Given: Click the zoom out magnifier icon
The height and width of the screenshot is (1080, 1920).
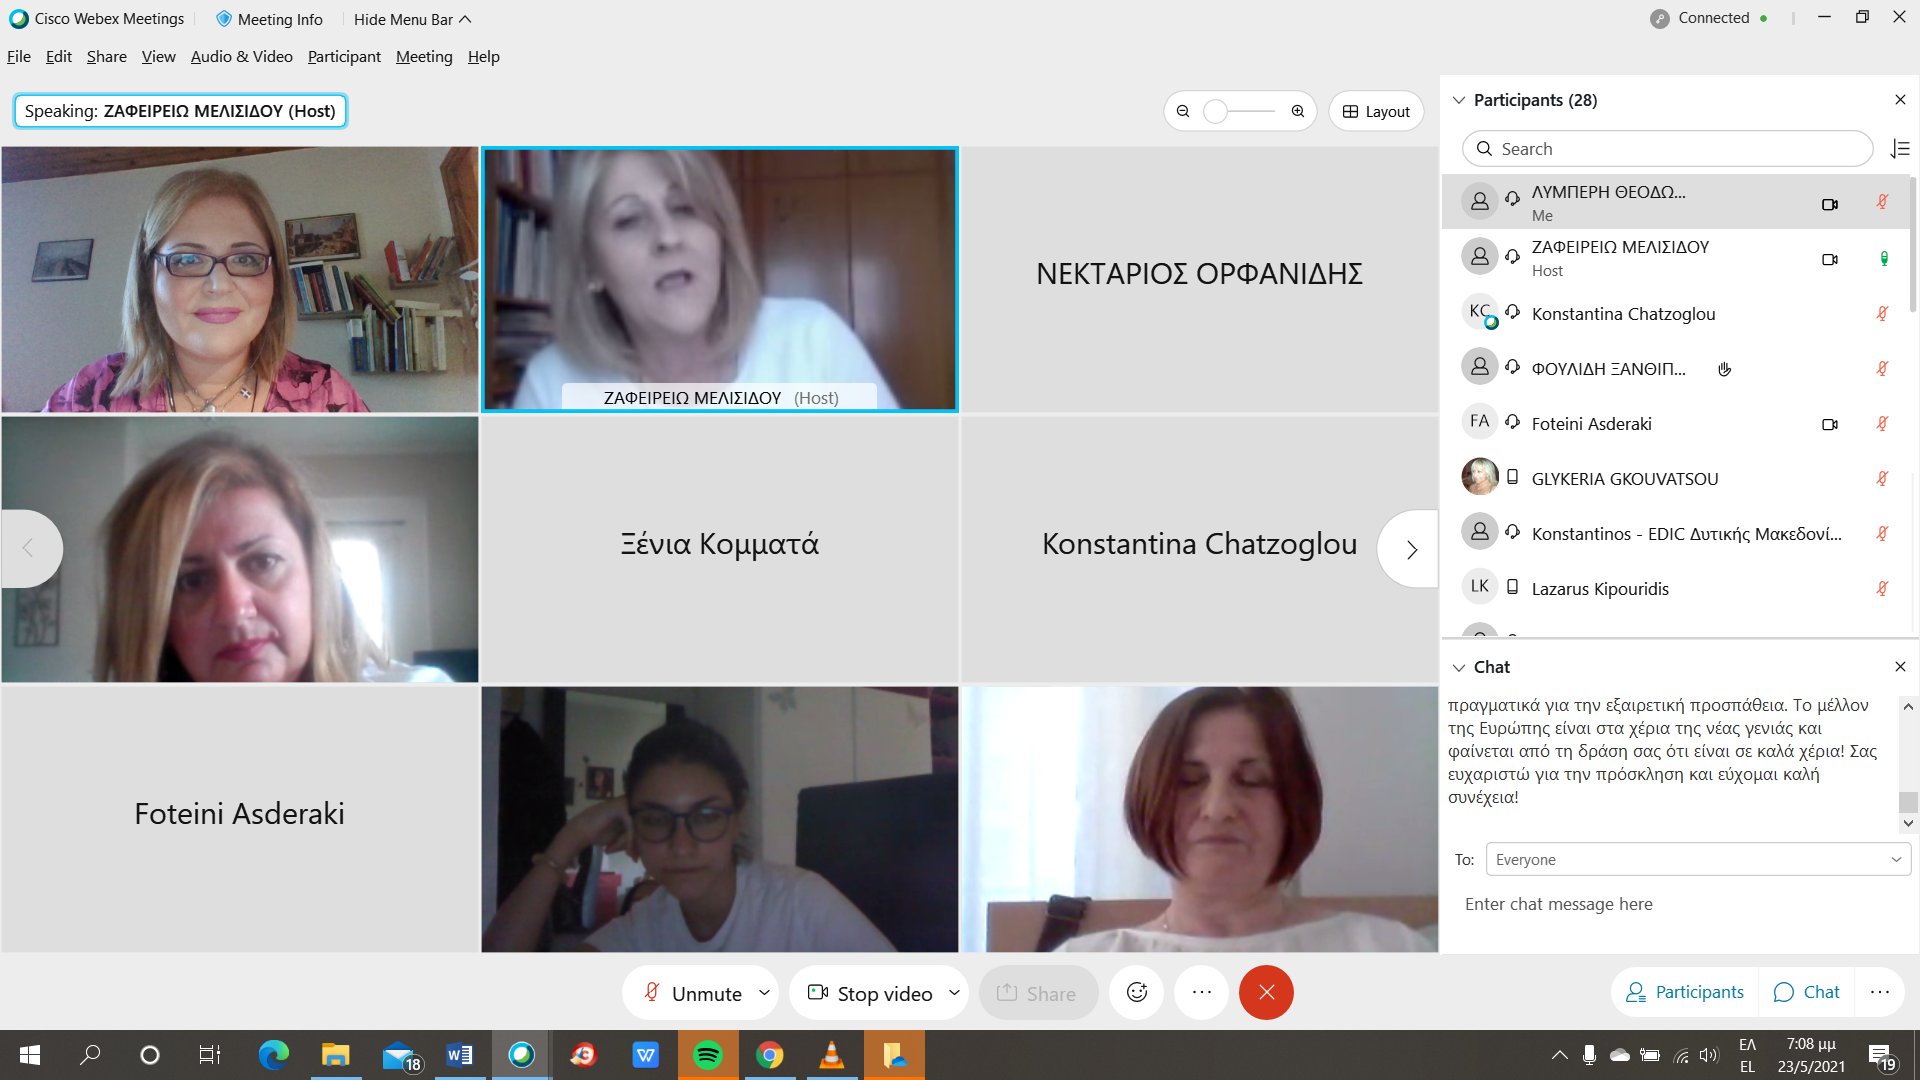Looking at the screenshot, I should click(1183, 111).
